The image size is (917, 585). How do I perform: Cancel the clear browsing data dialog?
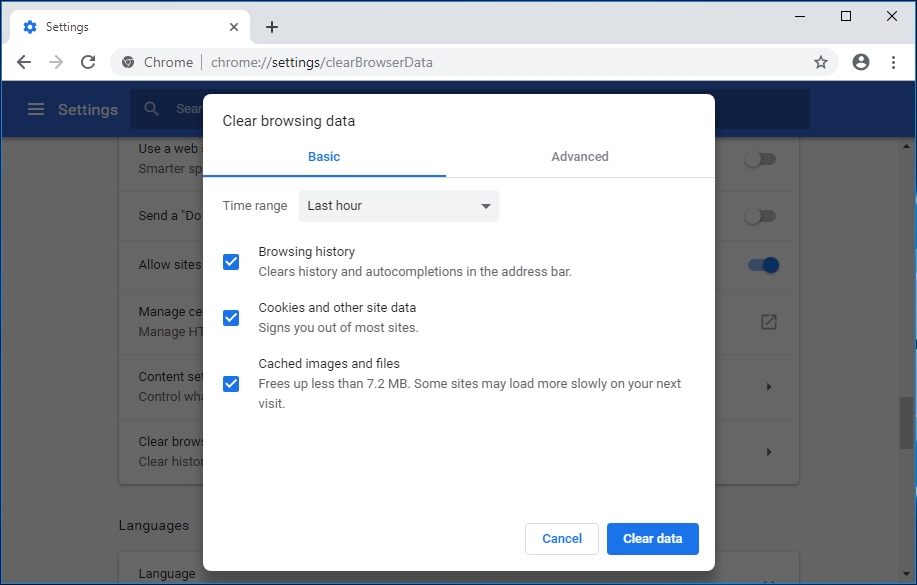point(561,538)
